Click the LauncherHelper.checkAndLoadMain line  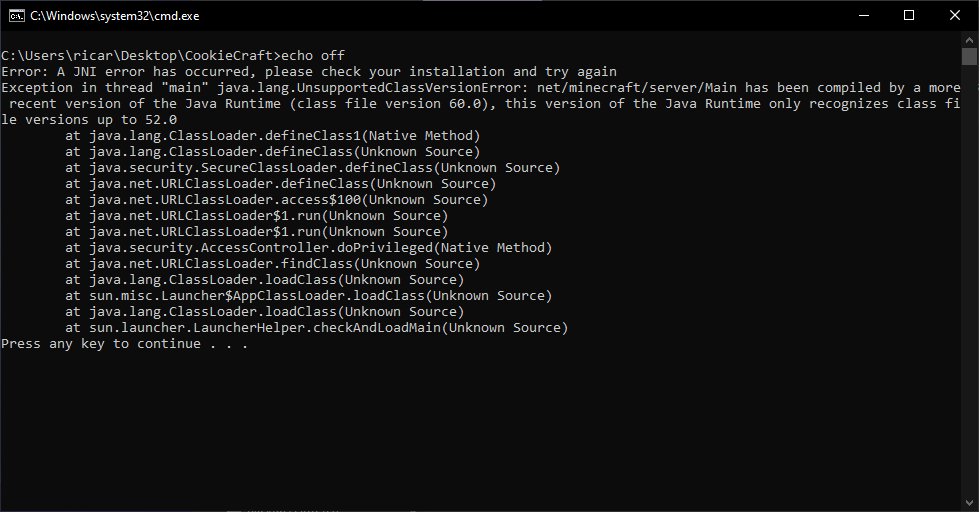click(x=316, y=328)
